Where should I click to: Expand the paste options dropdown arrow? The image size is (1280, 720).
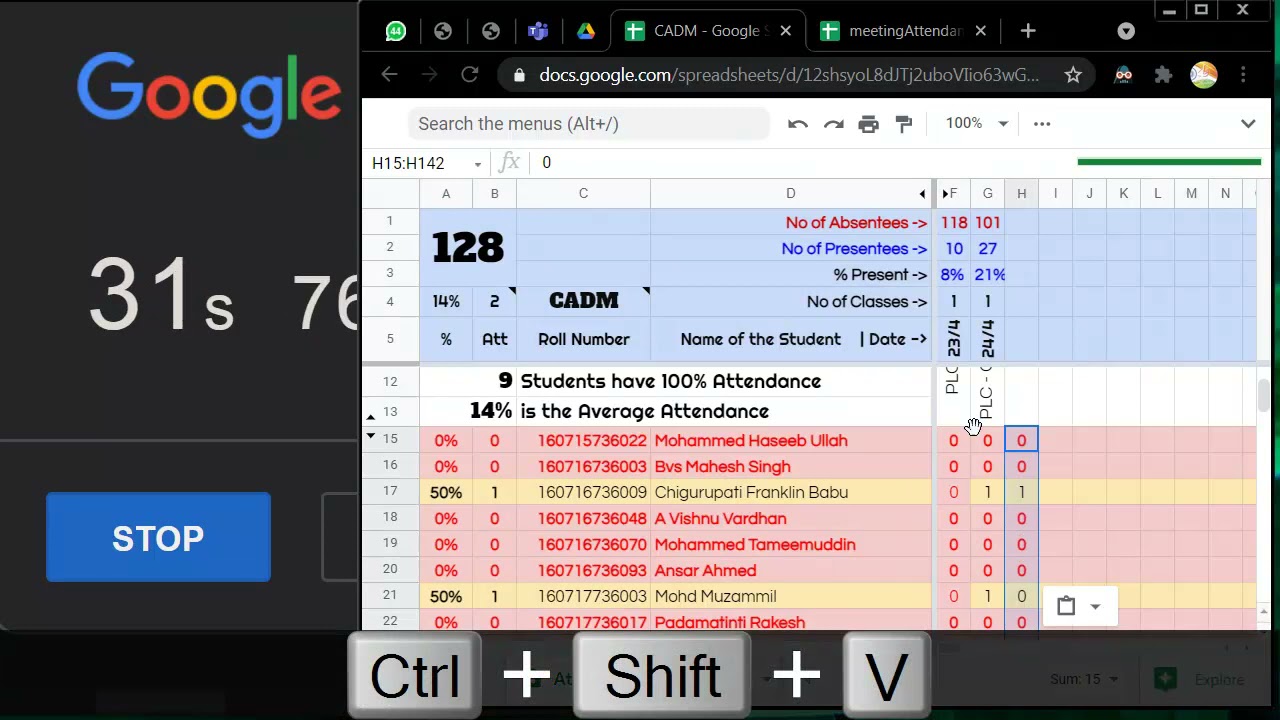1095,607
